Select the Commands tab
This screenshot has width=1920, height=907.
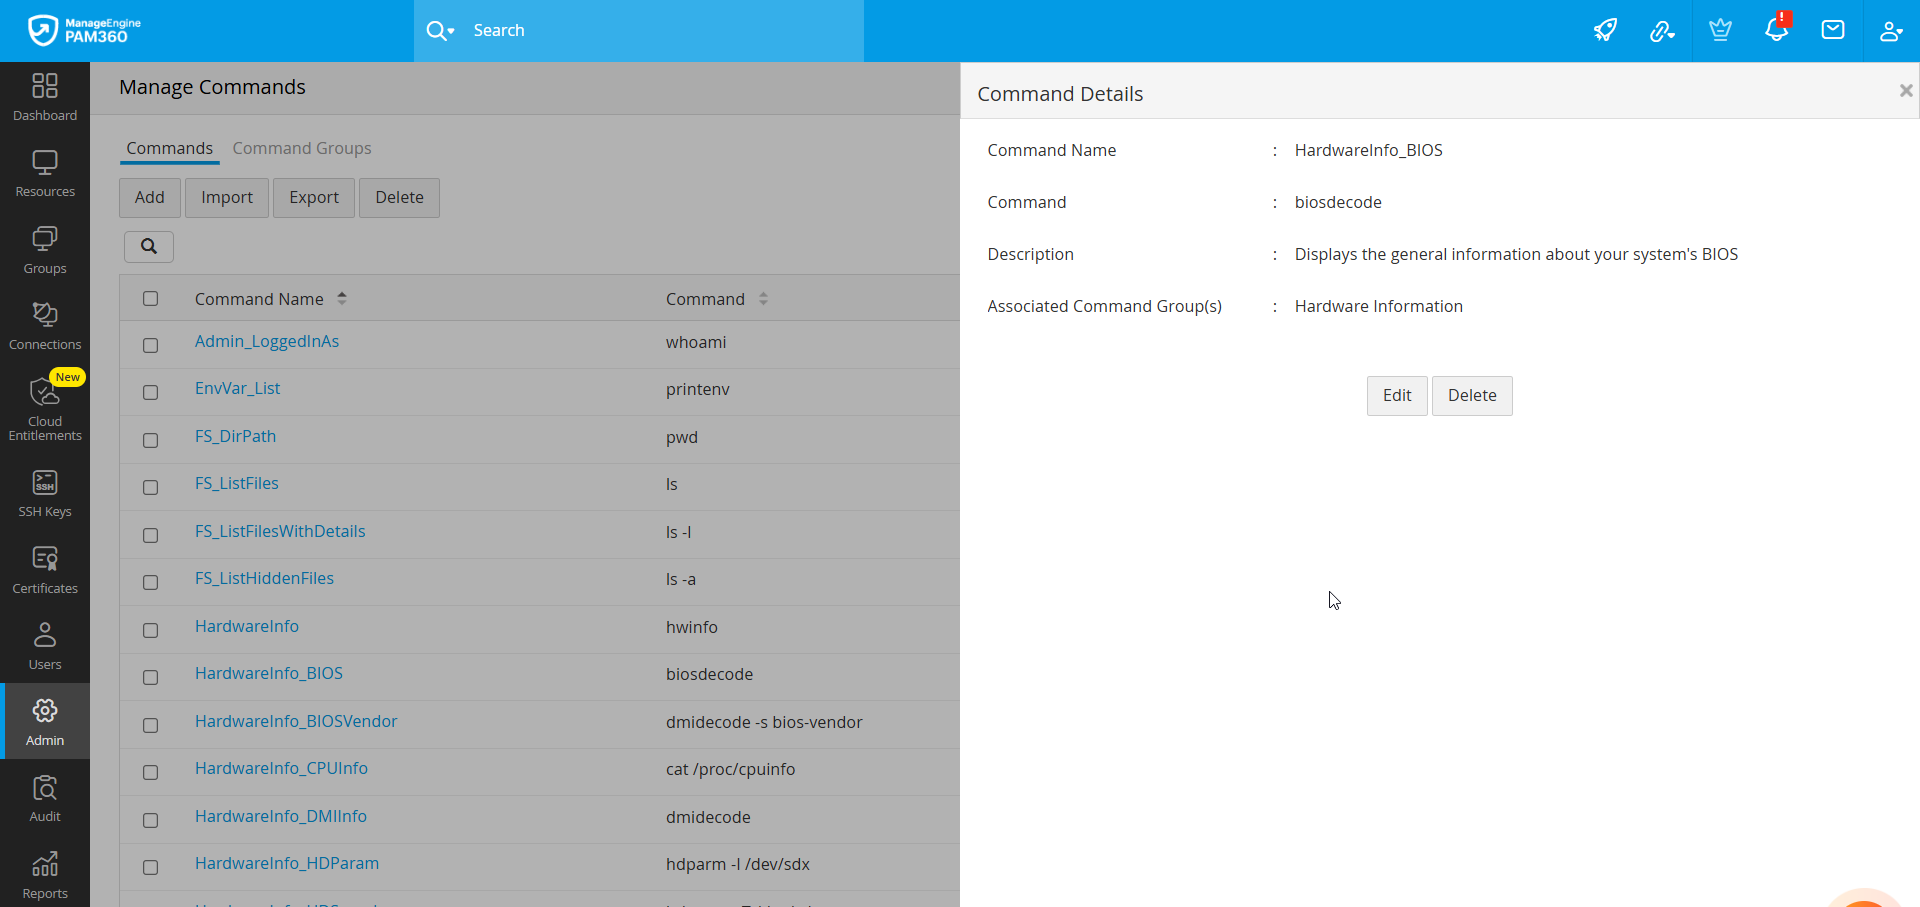pos(169,148)
